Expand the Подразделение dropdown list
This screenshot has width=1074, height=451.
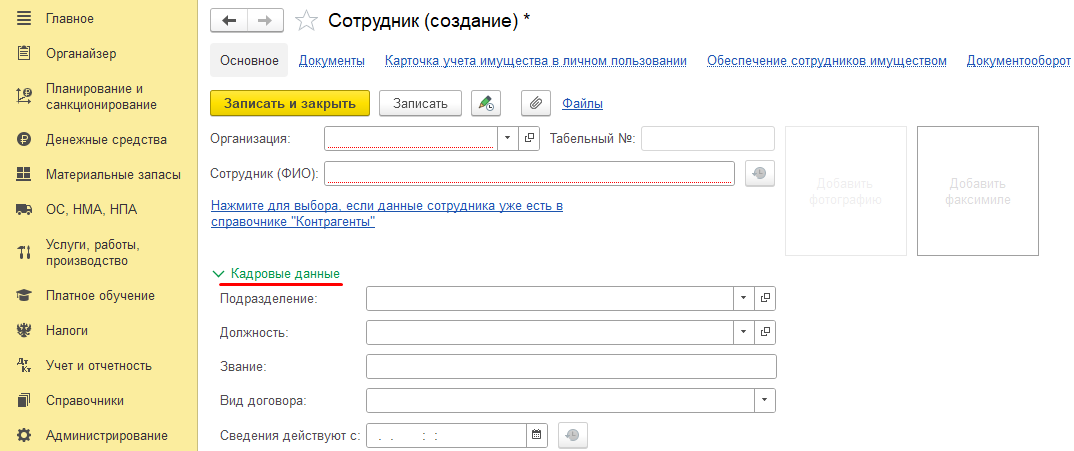click(x=744, y=298)
